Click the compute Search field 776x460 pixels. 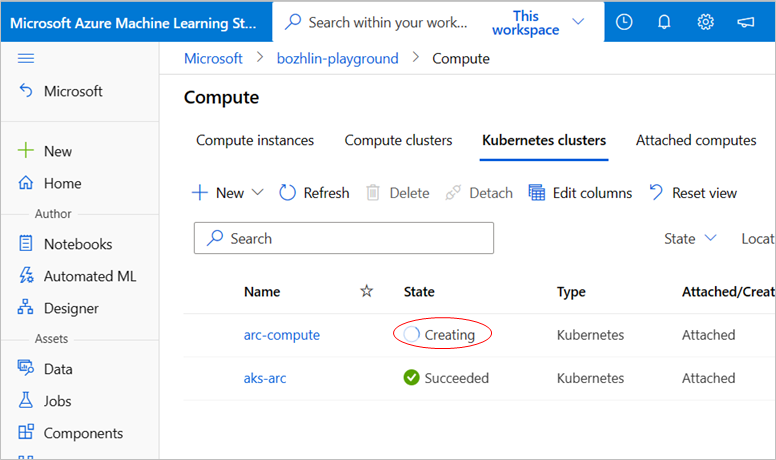pos(343,238)
